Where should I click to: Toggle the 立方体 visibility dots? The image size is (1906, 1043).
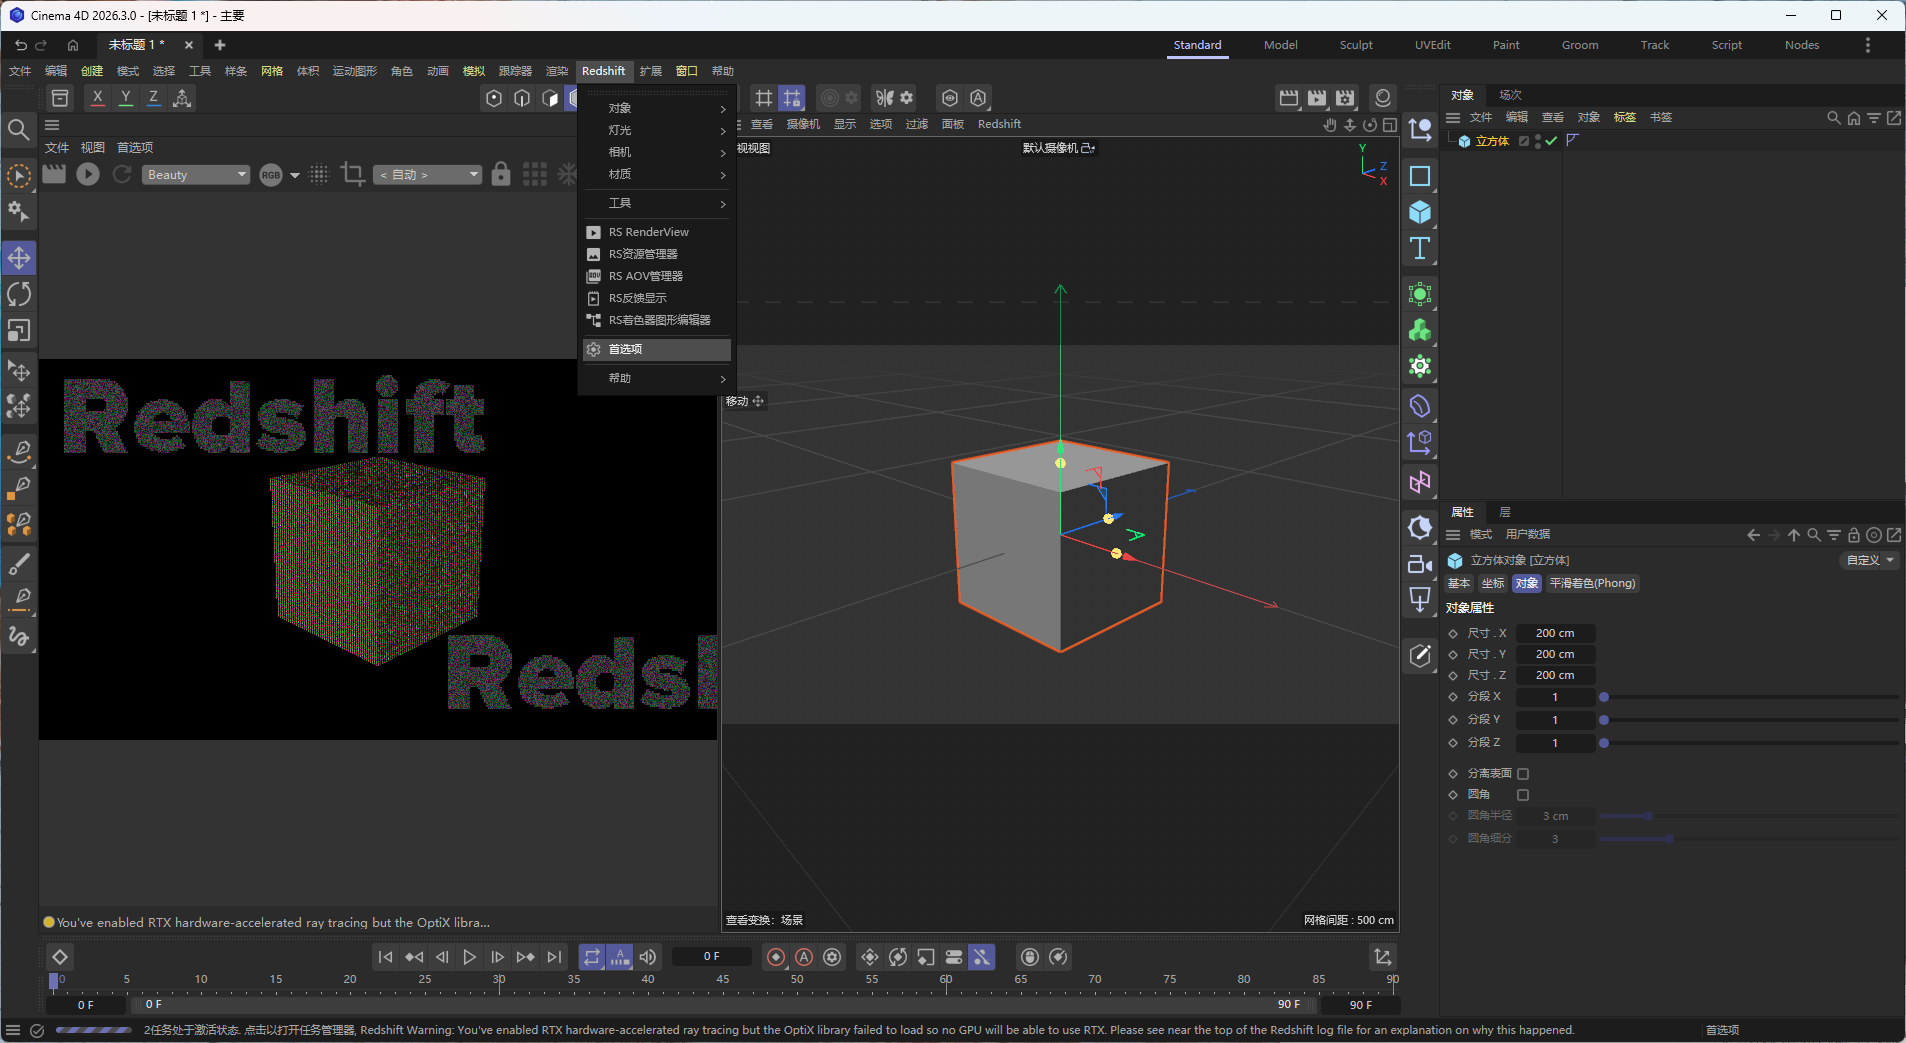(x=1538, y=141)
